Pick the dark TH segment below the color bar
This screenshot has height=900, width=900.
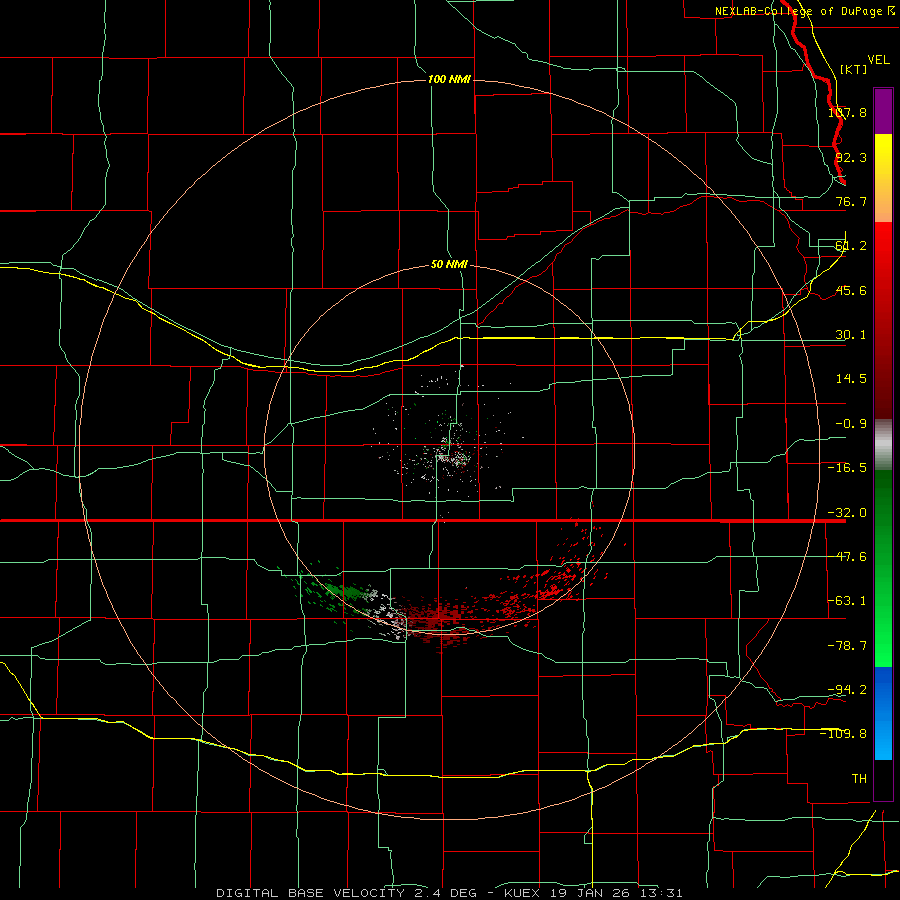click(883, 779)
